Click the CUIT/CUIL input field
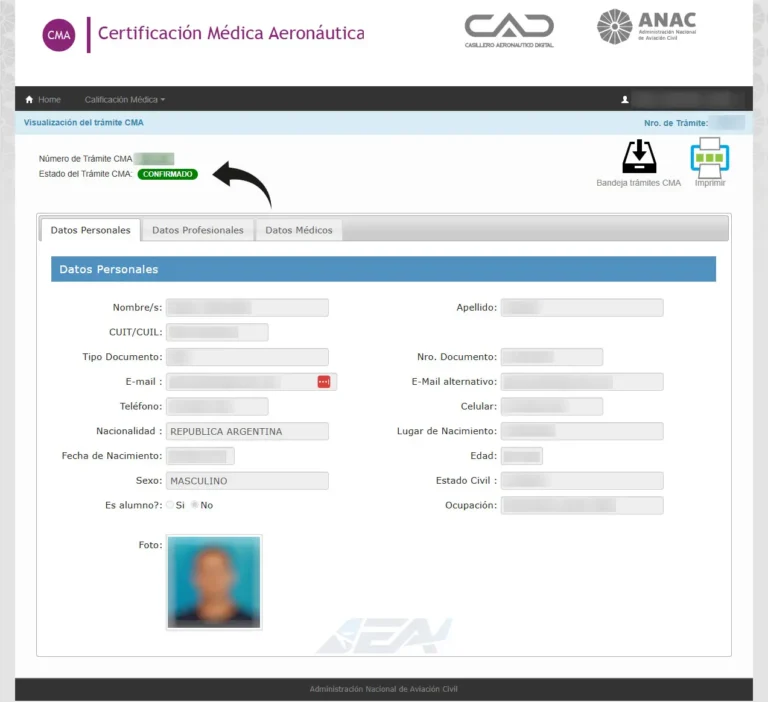768x702 pixels. point(217,332)
